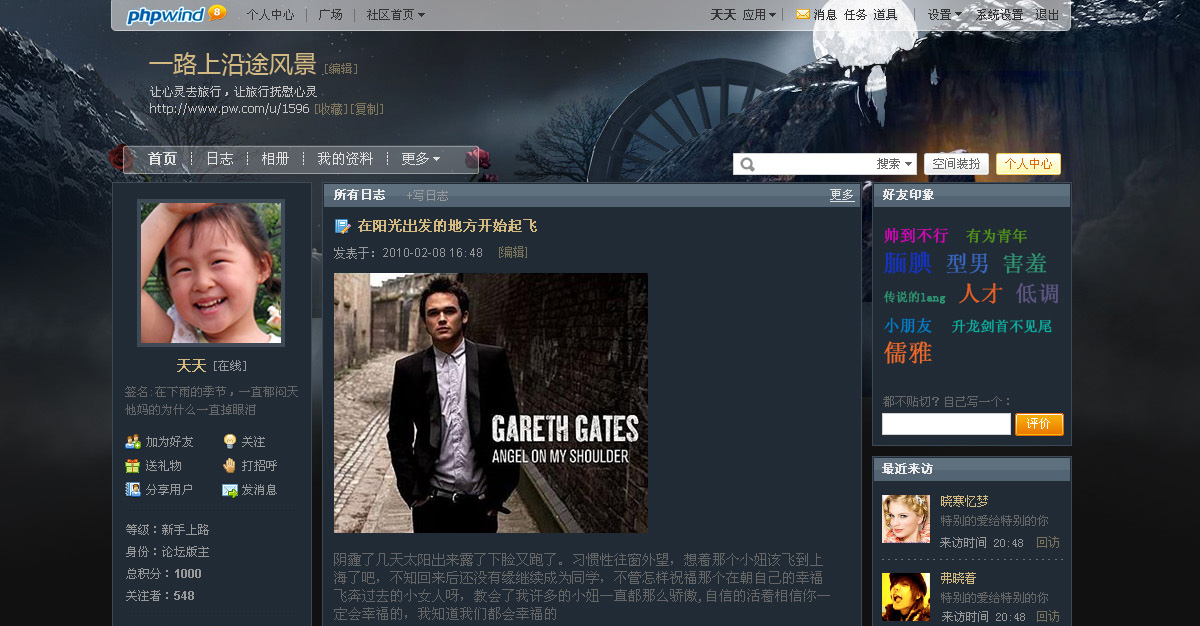The image size is (1200, 626).
Task: Click 晓寒忆梦's visitor avatar
Action: 906,519
